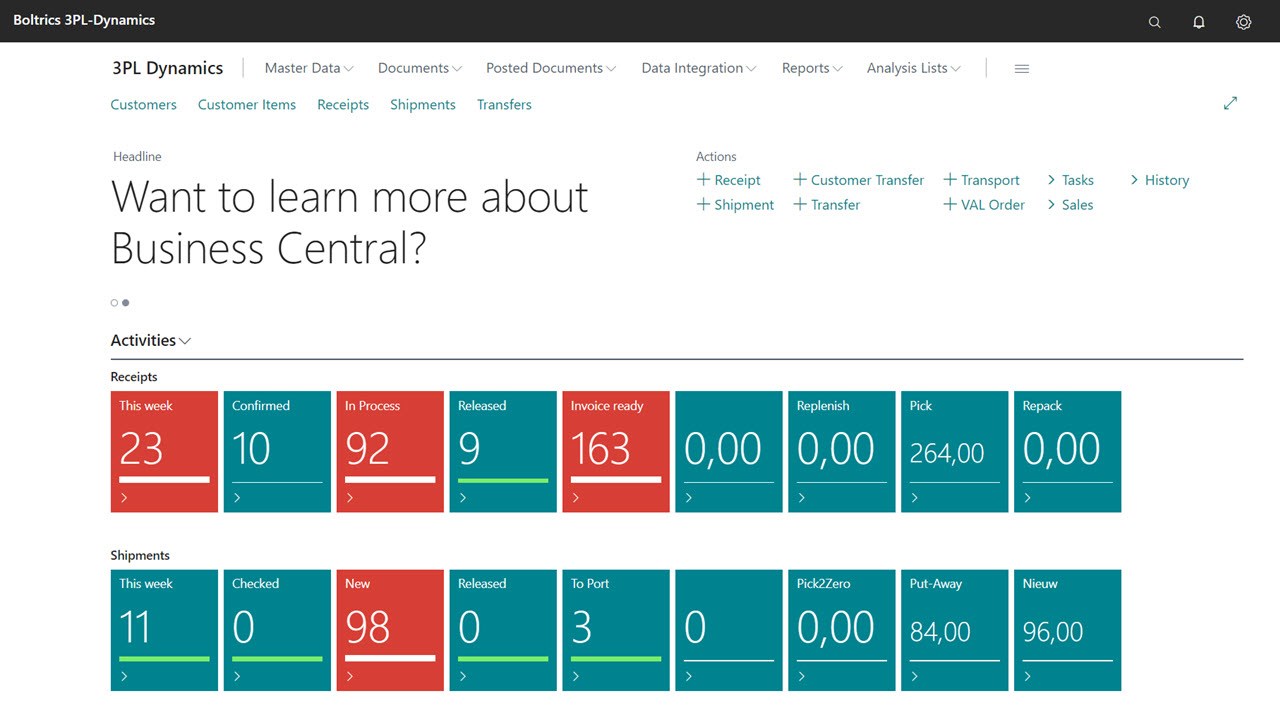1280x720 pixels.
Task: Open the Analysis Lists dropdown
Action: [914, 68]
